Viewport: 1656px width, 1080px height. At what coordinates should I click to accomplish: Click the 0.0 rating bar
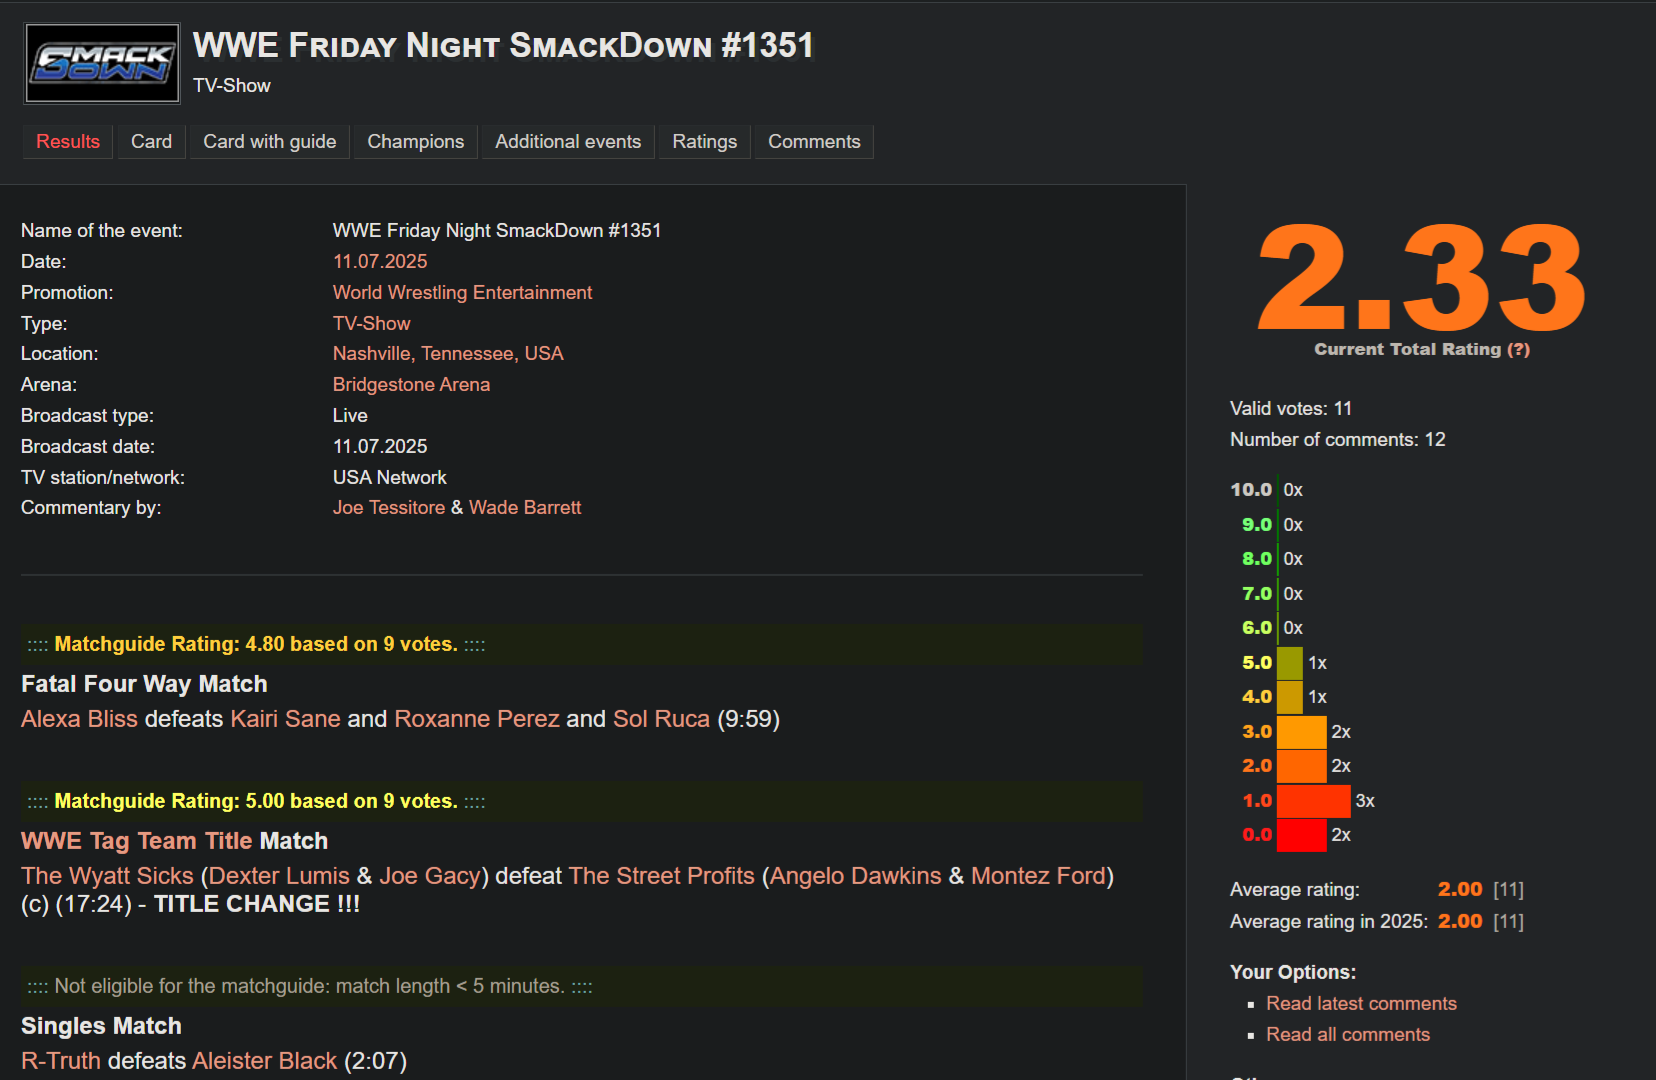click(1302, 835)
